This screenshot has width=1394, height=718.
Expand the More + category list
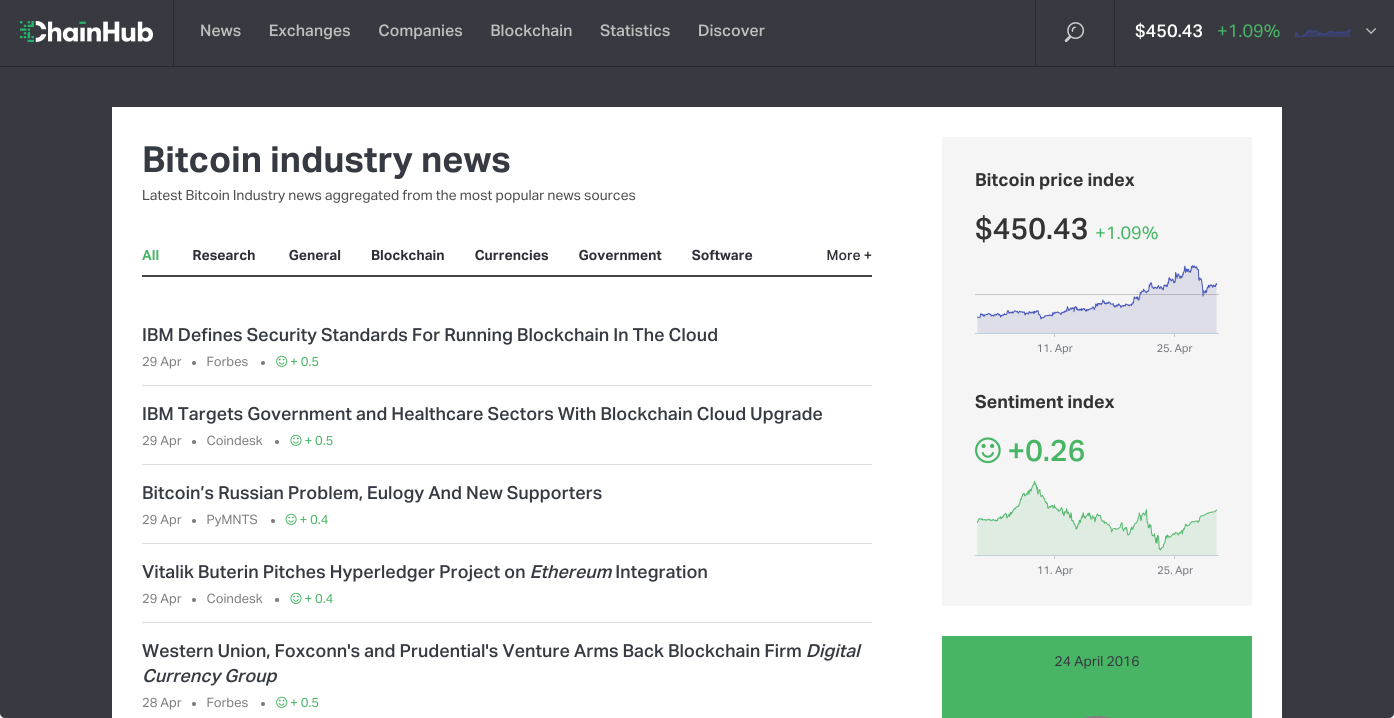pyautogui.click(x=848, y=255)
